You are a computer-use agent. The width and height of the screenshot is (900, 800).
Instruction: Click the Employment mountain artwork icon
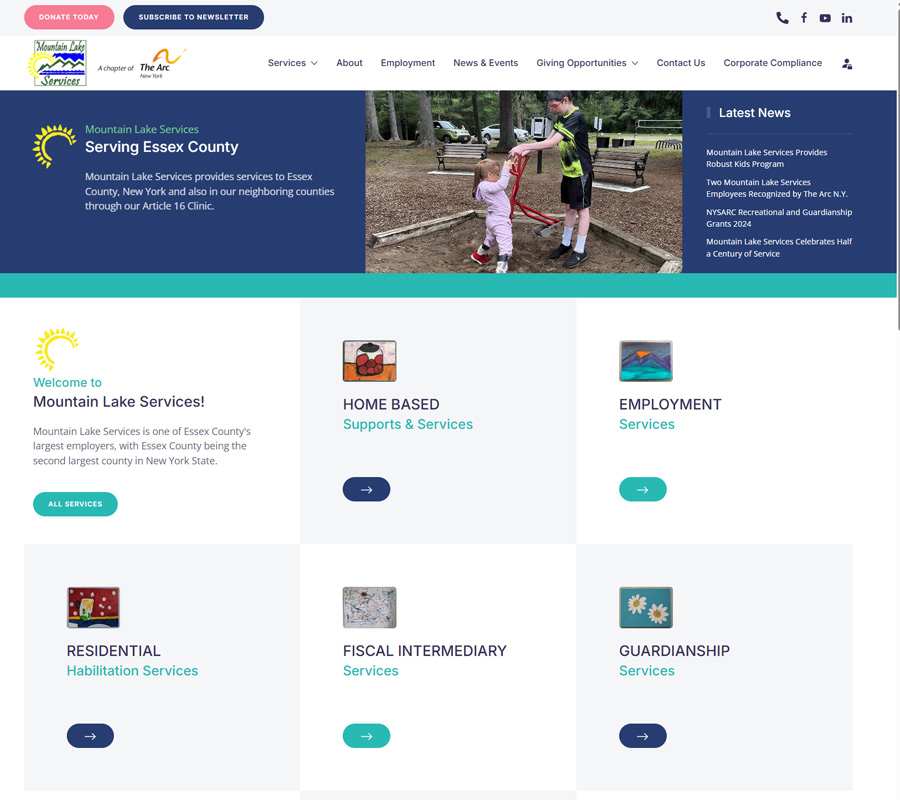click(646, 361)
